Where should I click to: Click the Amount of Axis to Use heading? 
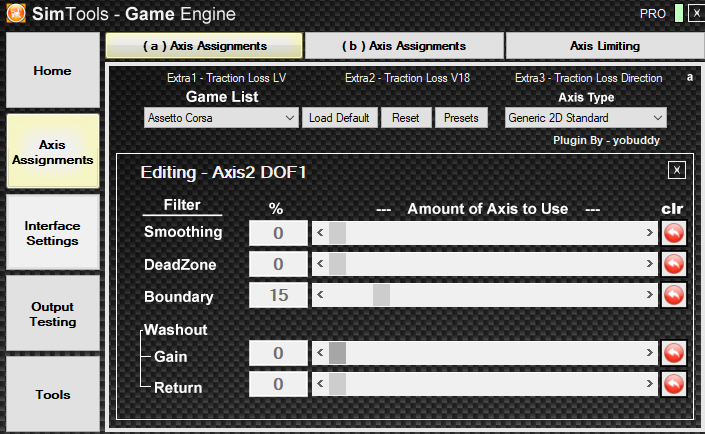click(487, 209)
